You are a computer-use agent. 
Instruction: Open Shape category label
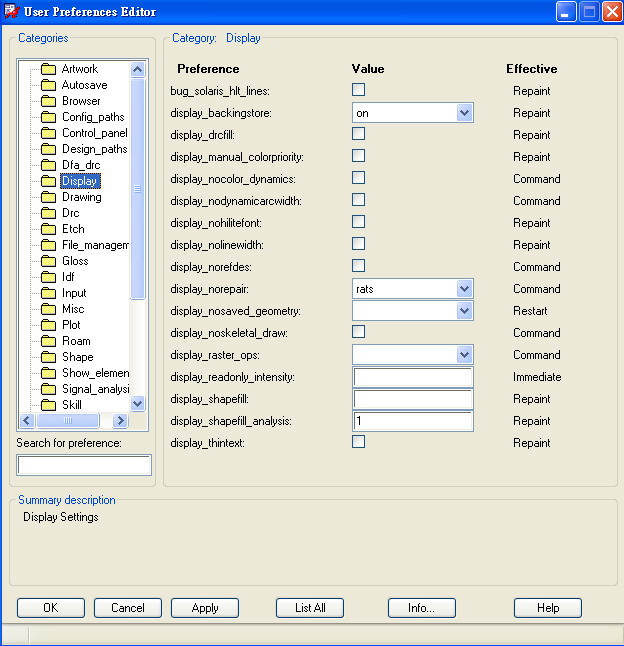(77, 357)
